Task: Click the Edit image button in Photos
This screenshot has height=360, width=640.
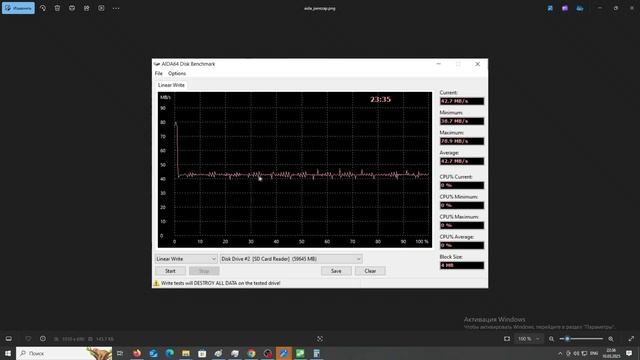Action: [18, 8]
